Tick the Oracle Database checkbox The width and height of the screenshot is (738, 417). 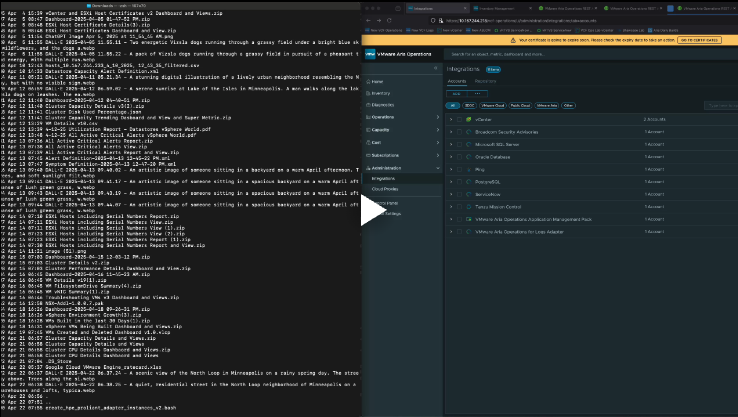pyautogui.click(x=459, y=157)
